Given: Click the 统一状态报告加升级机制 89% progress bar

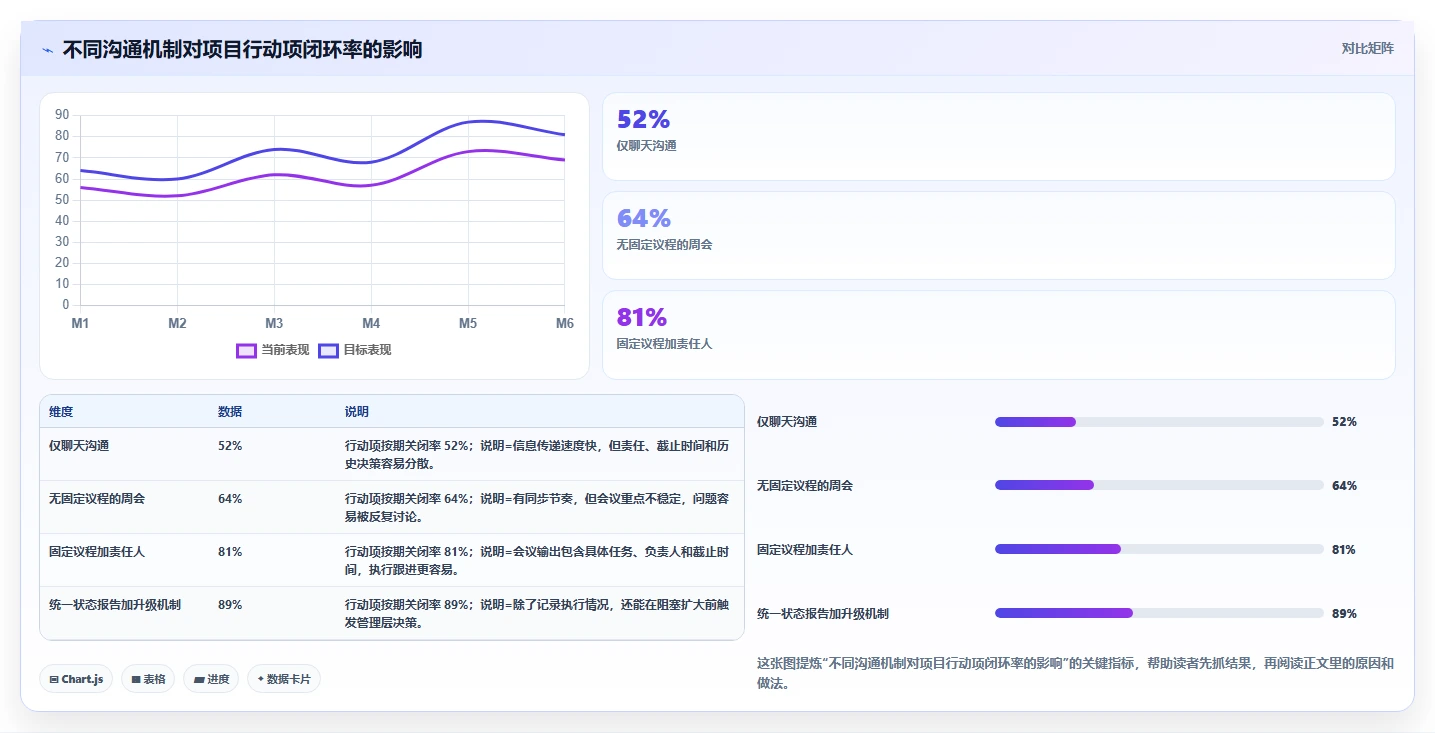Looking at the screenshot, I should tap(1159, 613).
